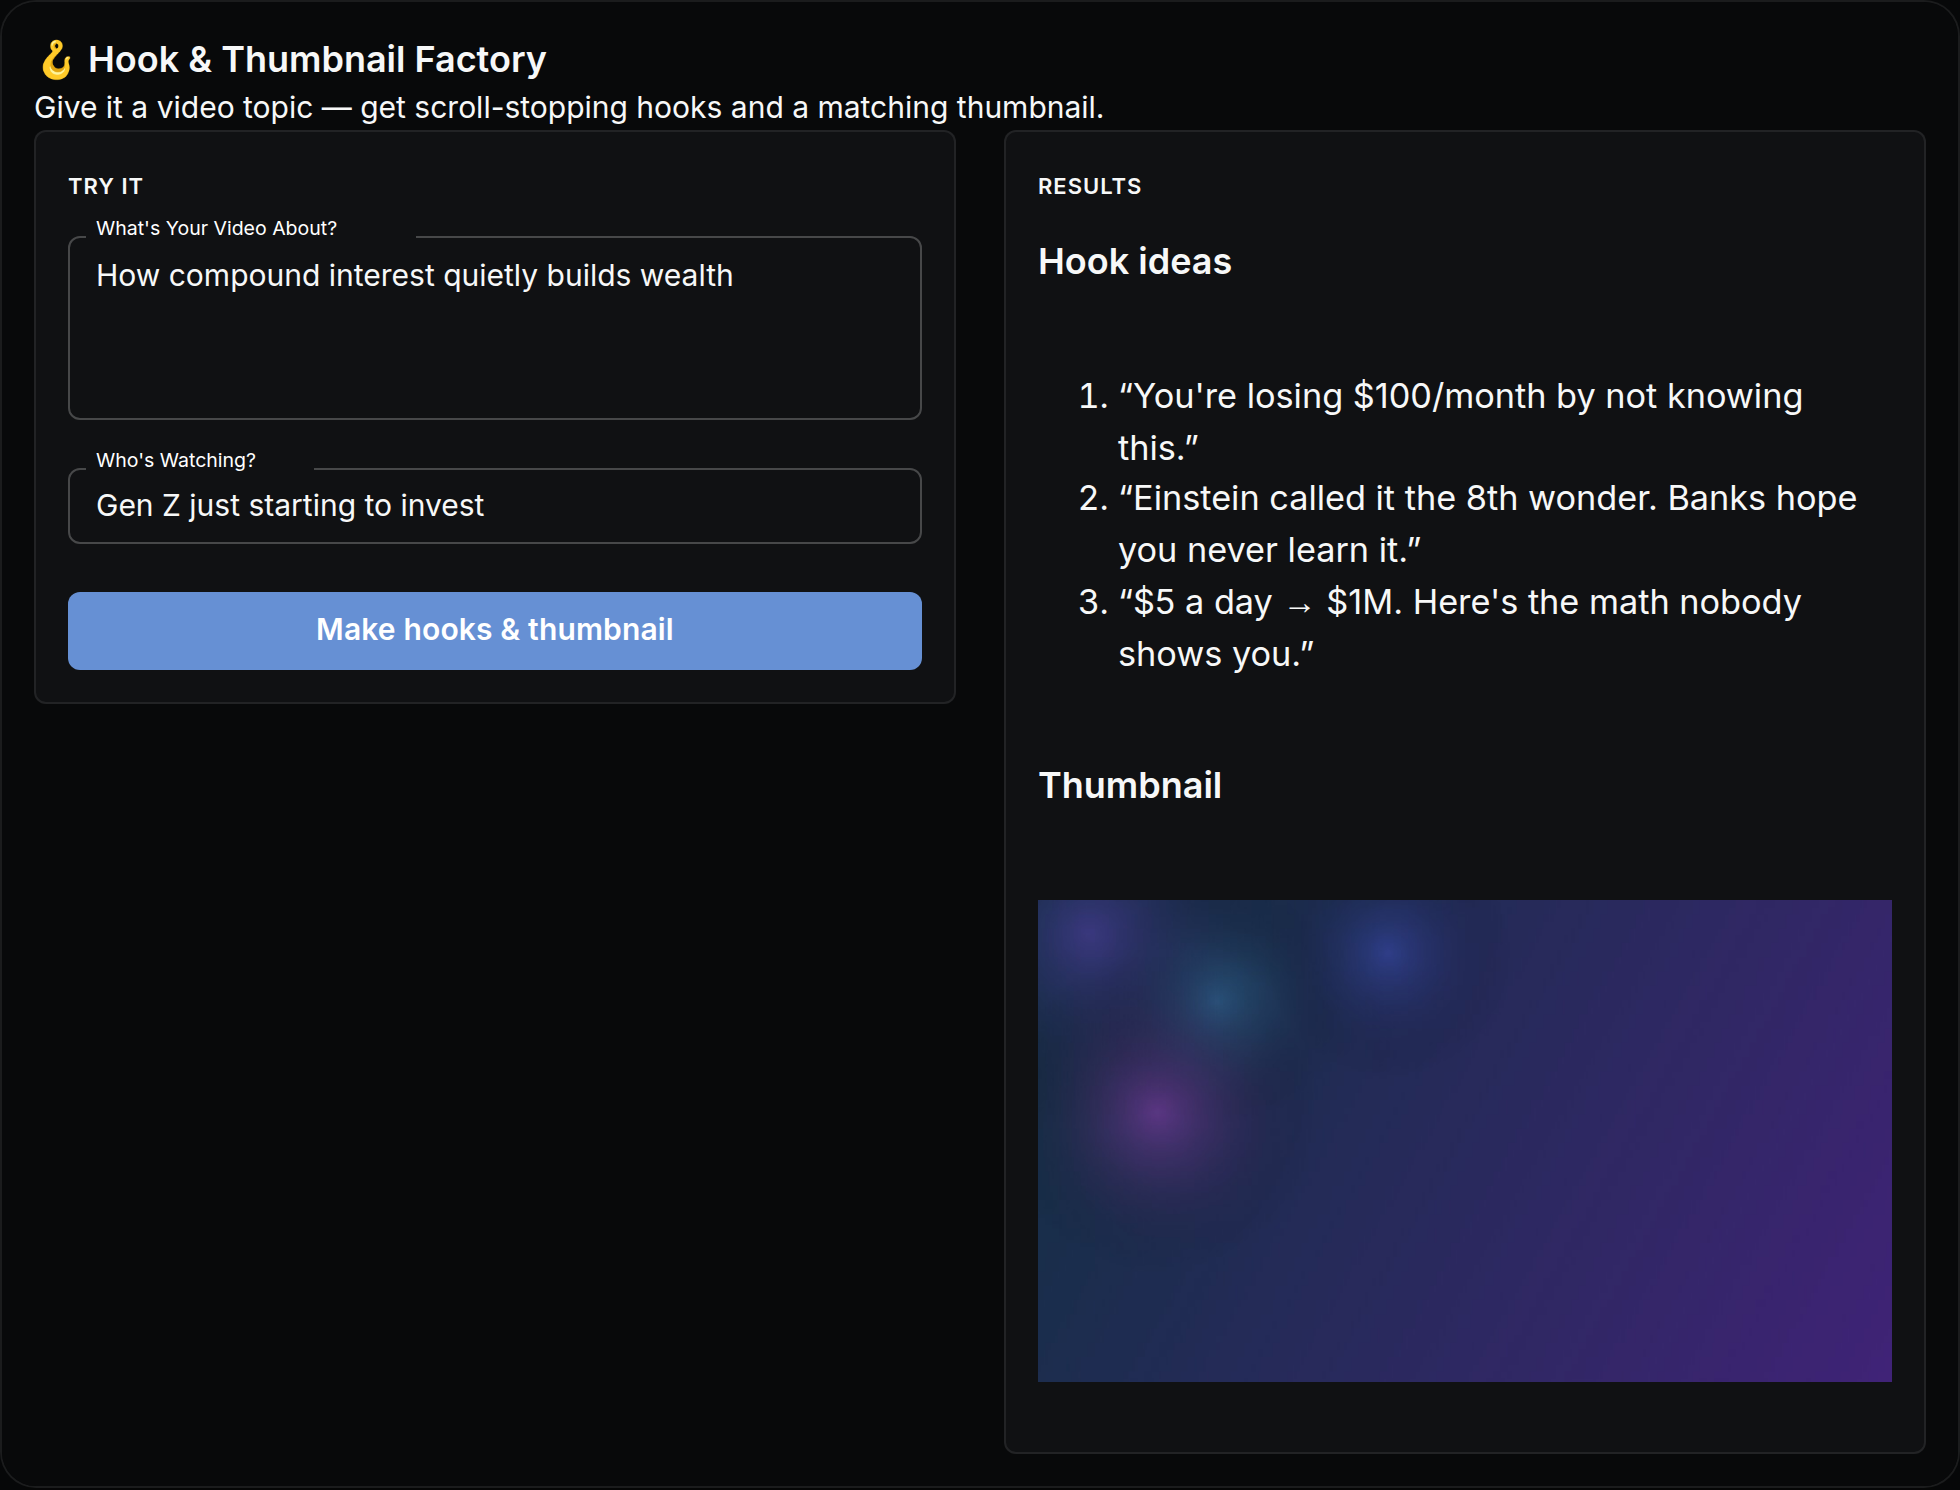
Task: Click the "RESULTS" section label
Action: pos(1089,186)
